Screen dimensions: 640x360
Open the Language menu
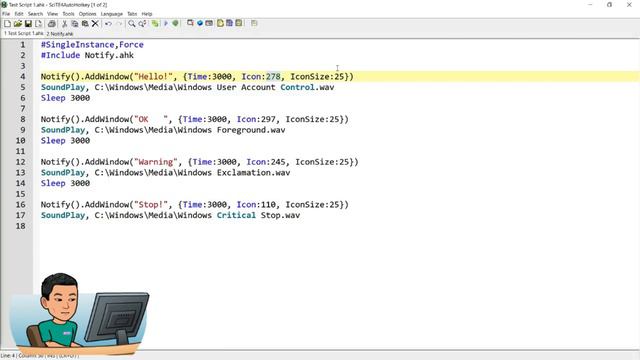[x=111, y=14]
